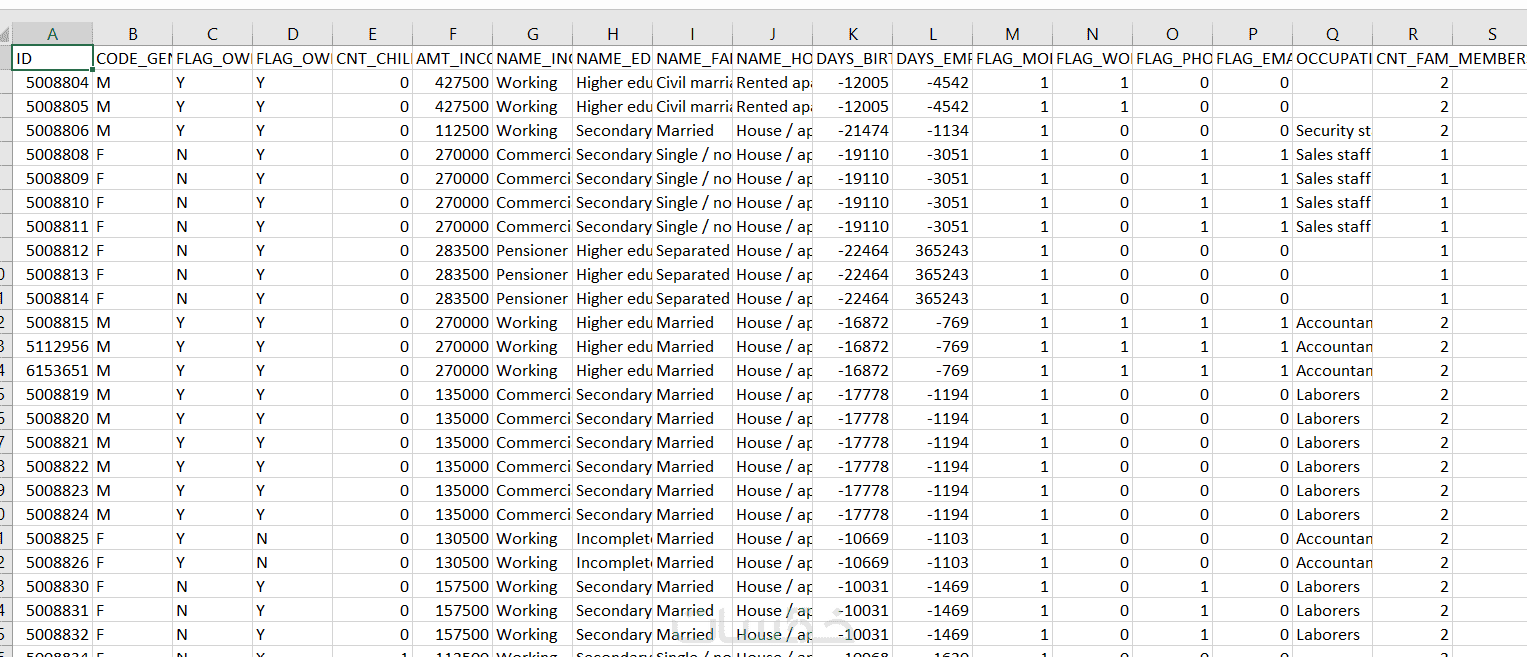Click the DAYS_EMP header cell
This screenshot has height=657, width=1527.
[x=933, y=58]
